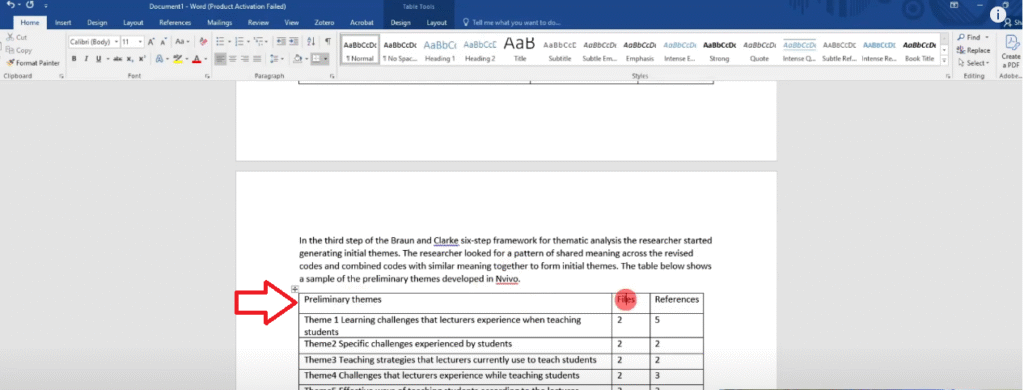Click the Shading paint bucket icon

297,59
